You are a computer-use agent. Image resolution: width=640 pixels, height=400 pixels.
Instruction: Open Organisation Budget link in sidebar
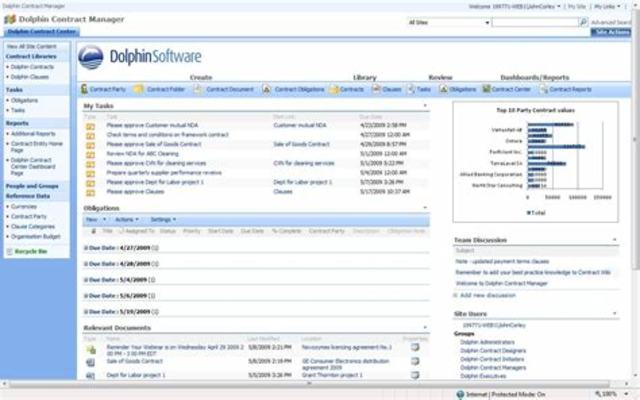[x=36, y=236]
